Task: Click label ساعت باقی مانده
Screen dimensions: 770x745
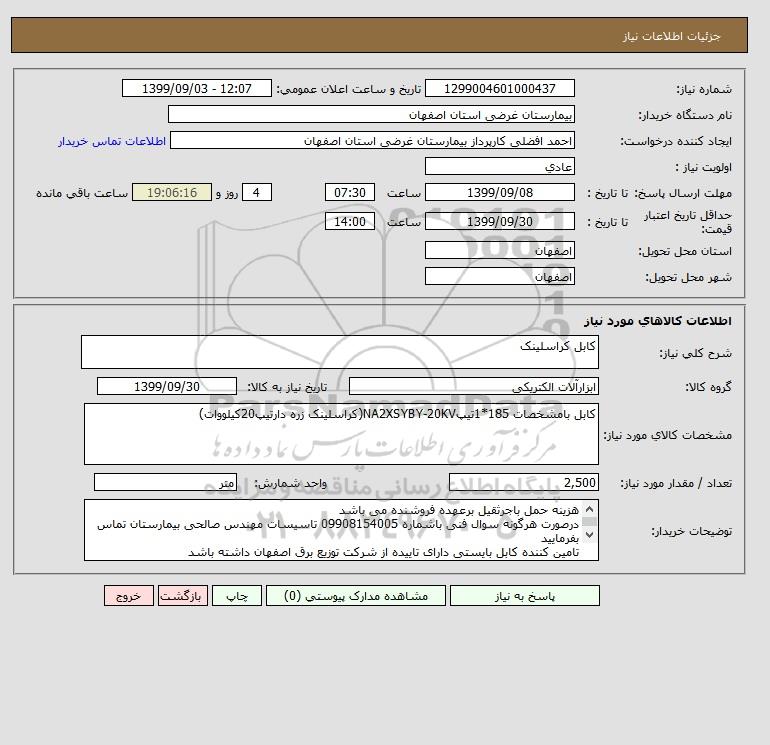Action: [x=82, y=193]
